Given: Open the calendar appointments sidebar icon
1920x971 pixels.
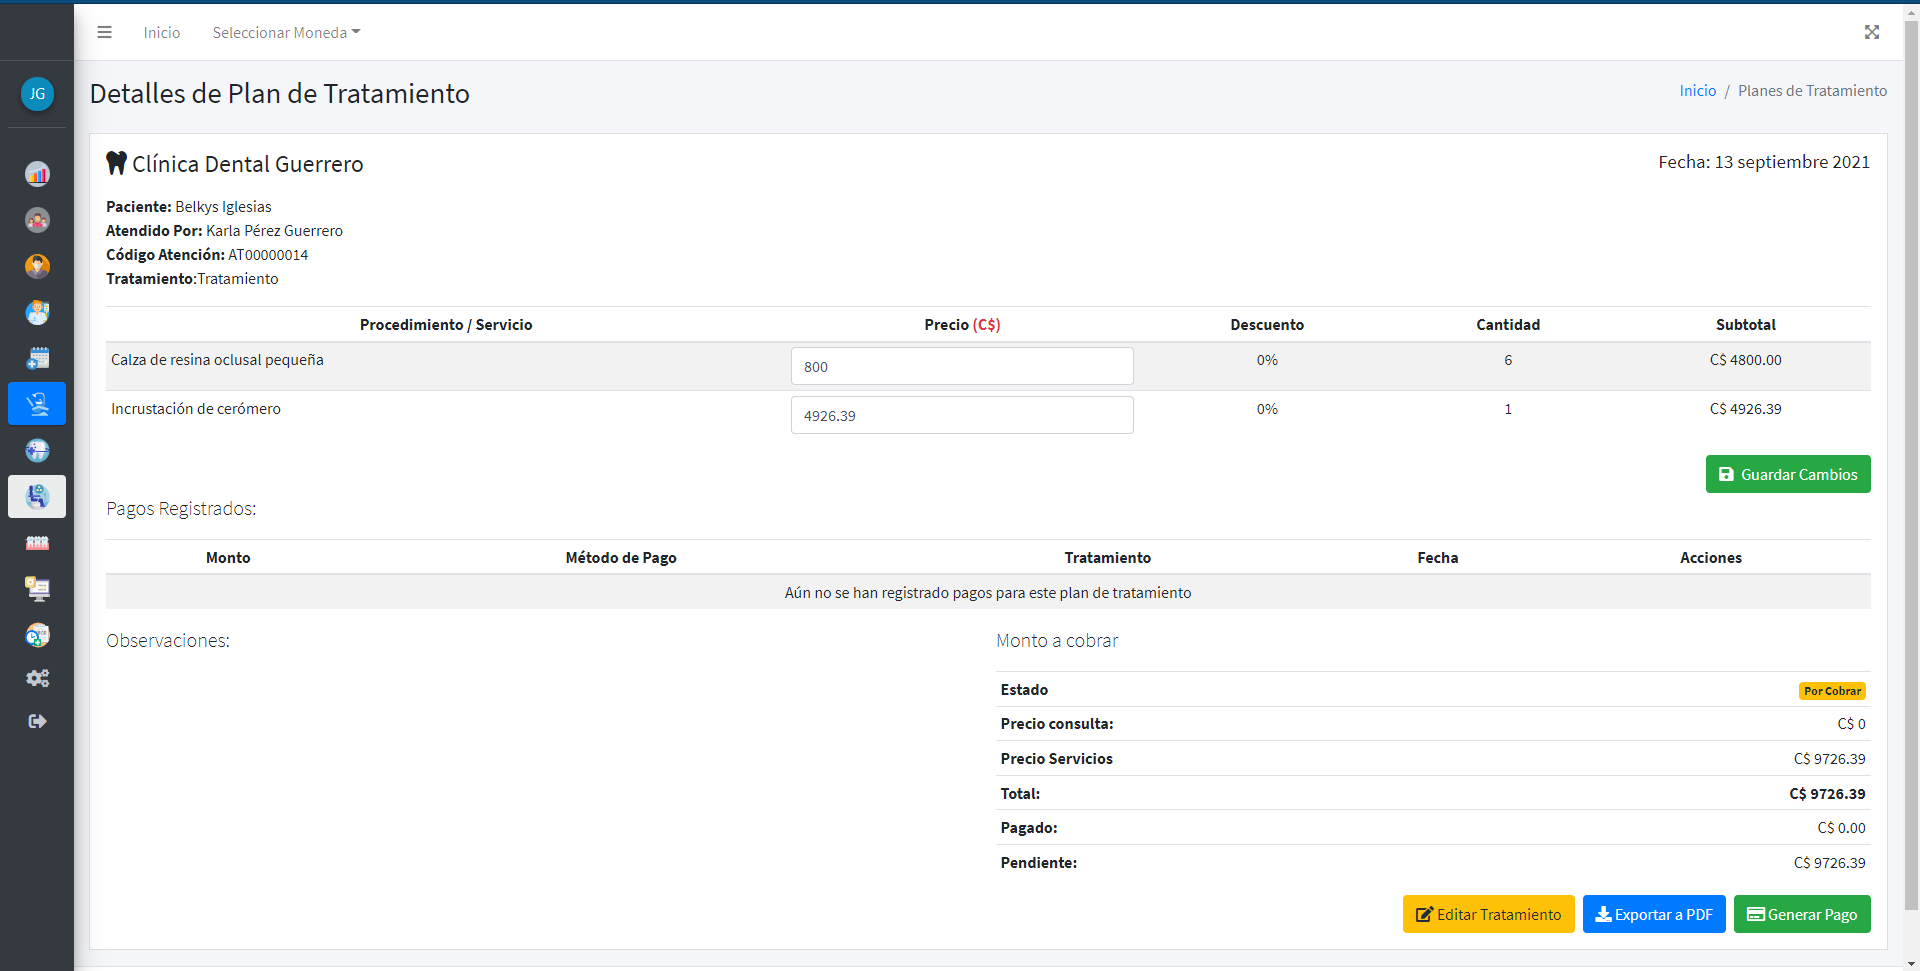Looking at the screenshot, I should click(x=37, y=358).
